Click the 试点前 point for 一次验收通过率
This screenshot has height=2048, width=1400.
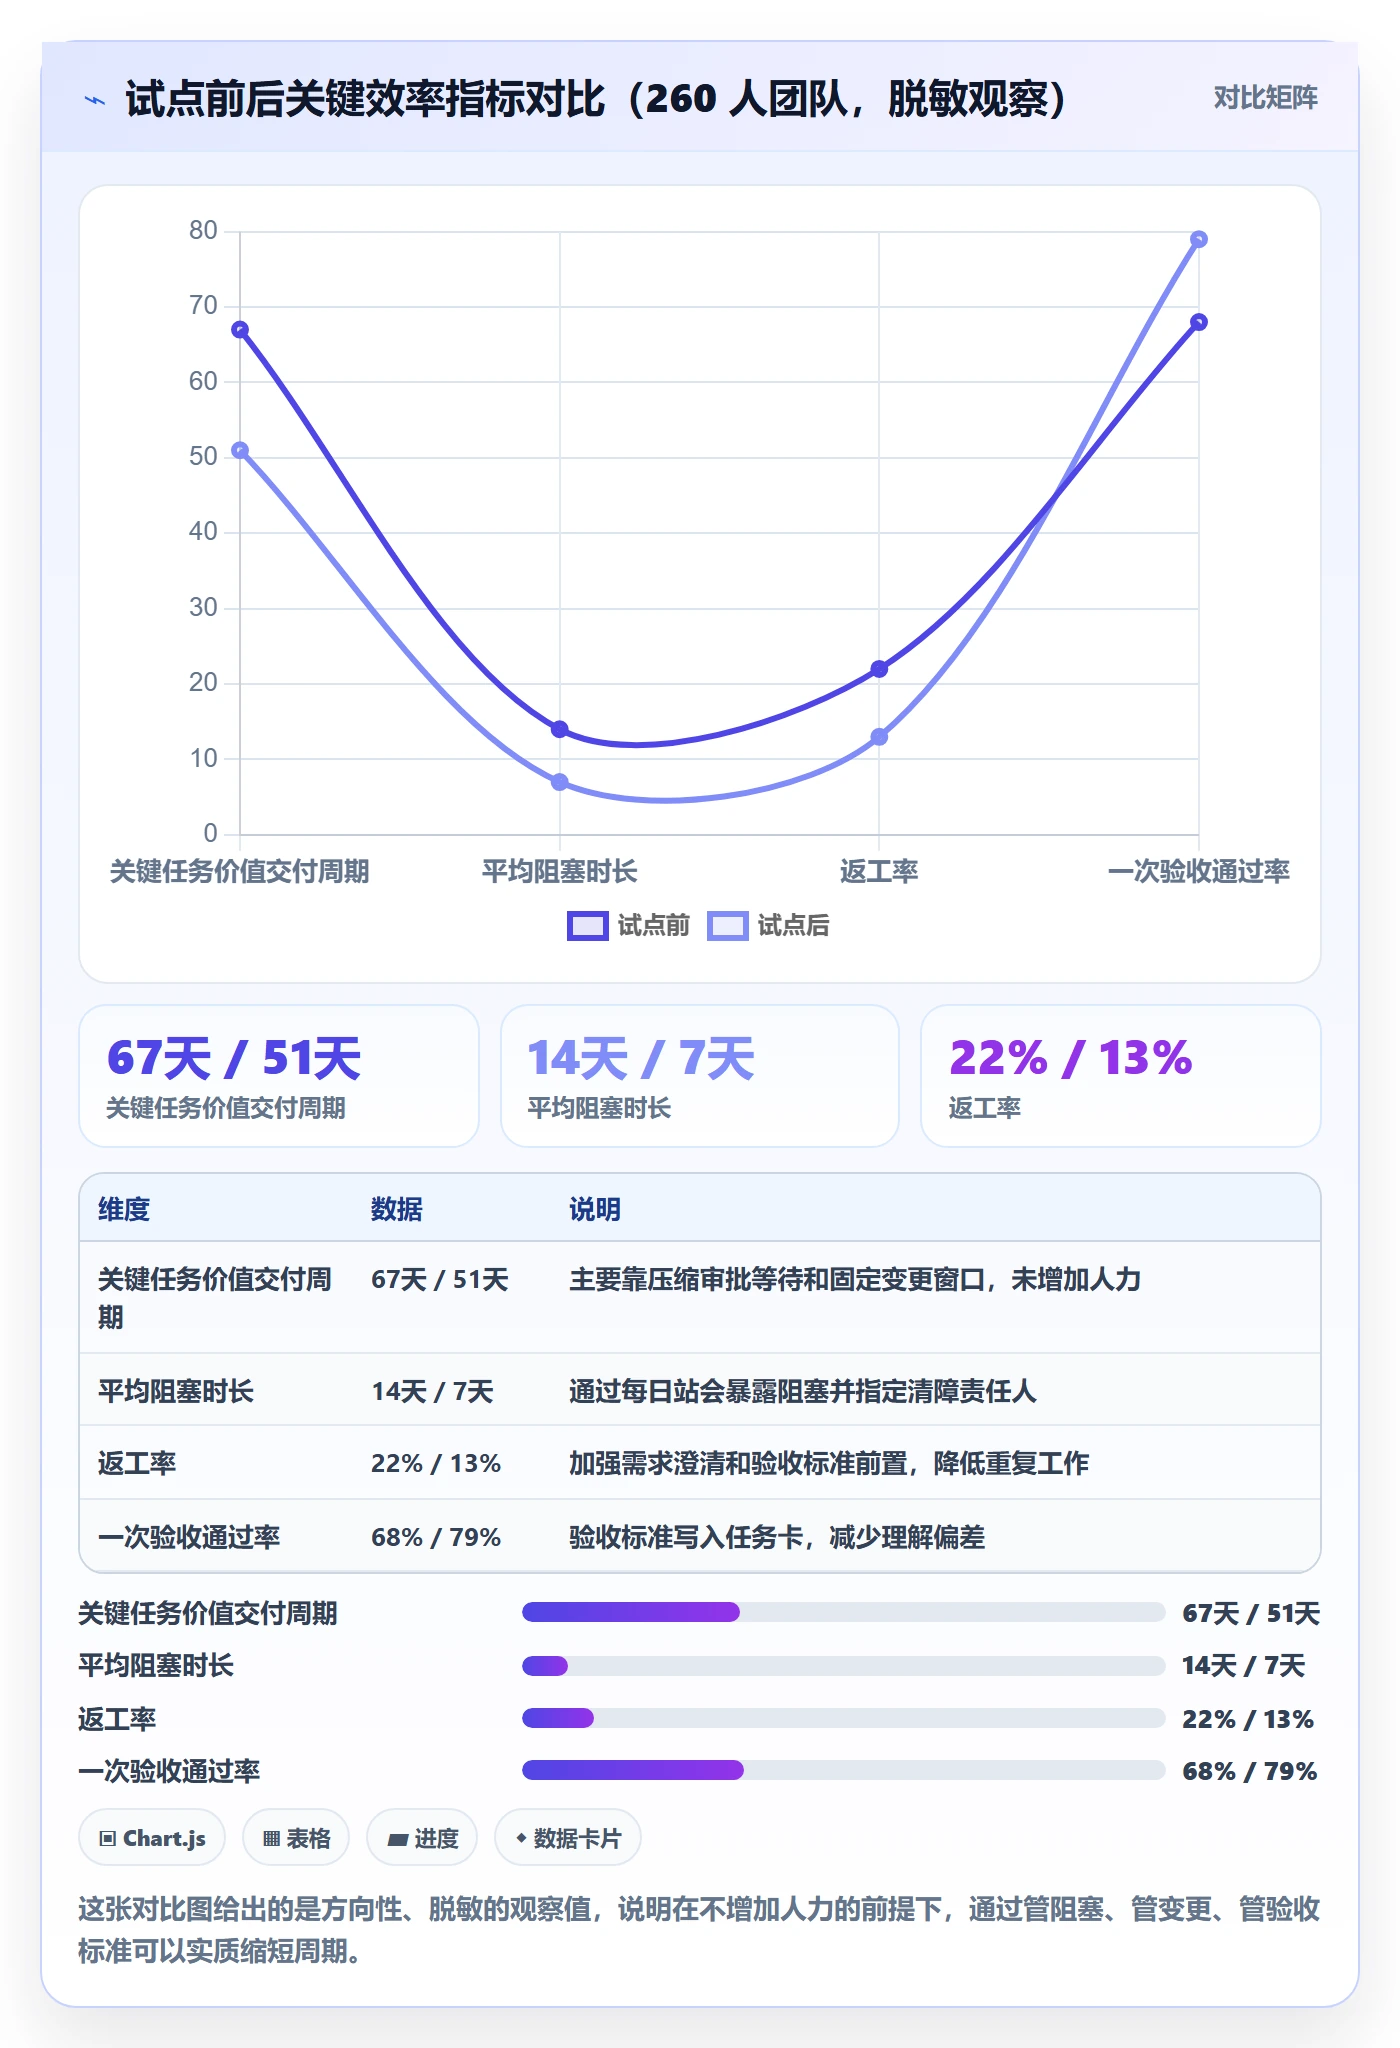point(1199,322)
